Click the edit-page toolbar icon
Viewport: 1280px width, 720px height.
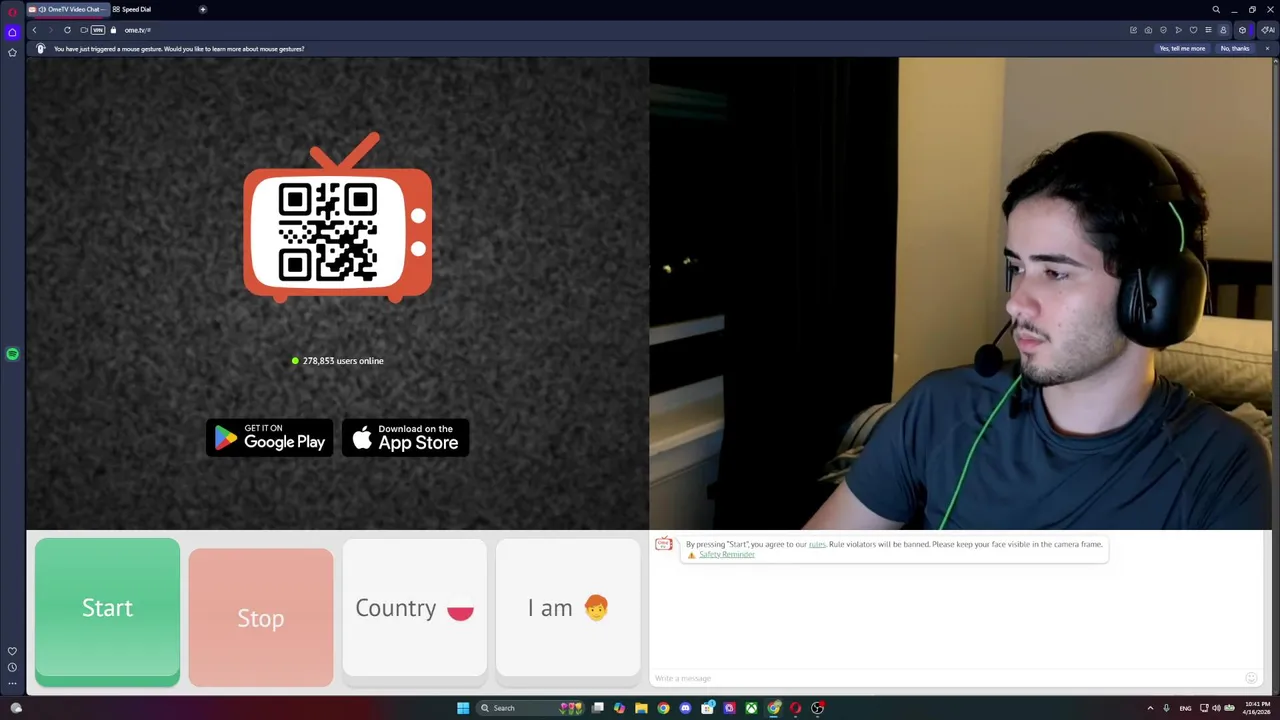[1133, 30]
